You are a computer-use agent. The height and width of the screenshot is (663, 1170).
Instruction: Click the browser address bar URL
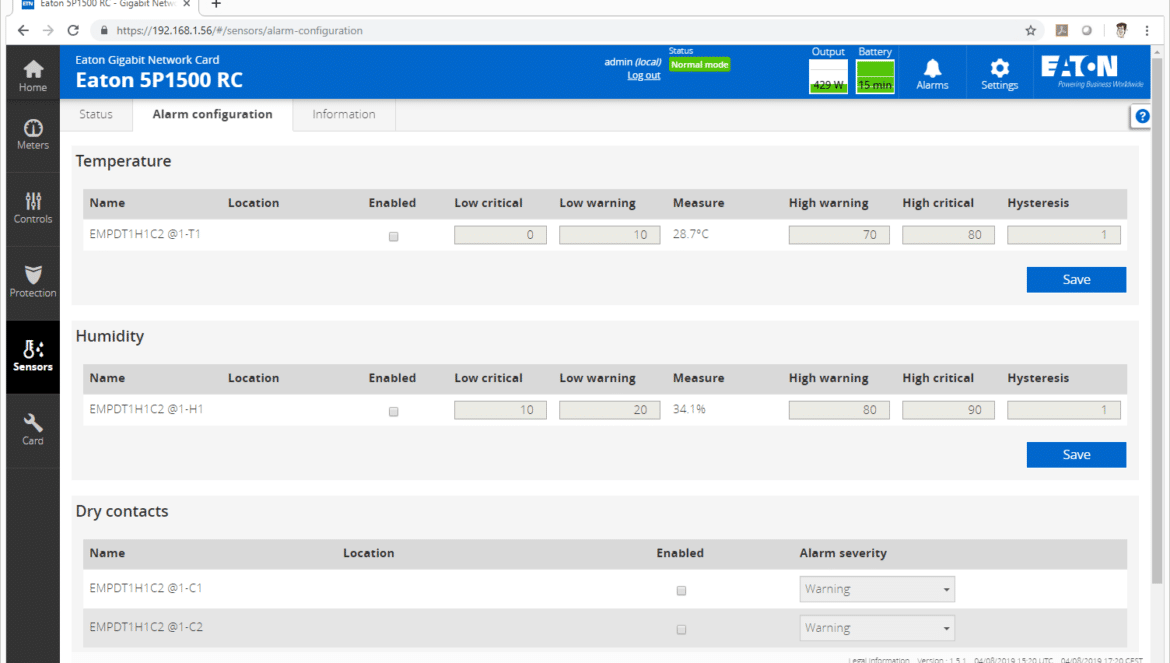click(x=240, y=31)
